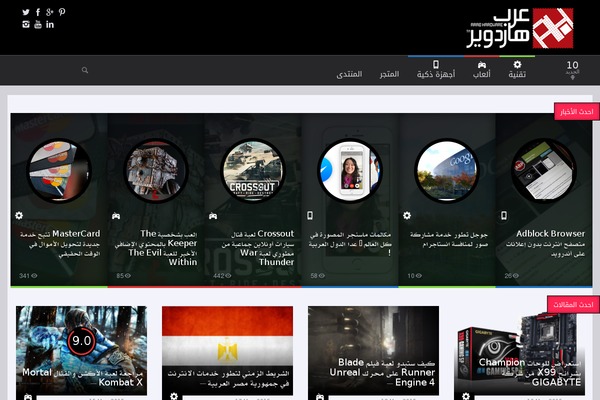
Task: Click the Pinterest icon
Action: [62, 12]
